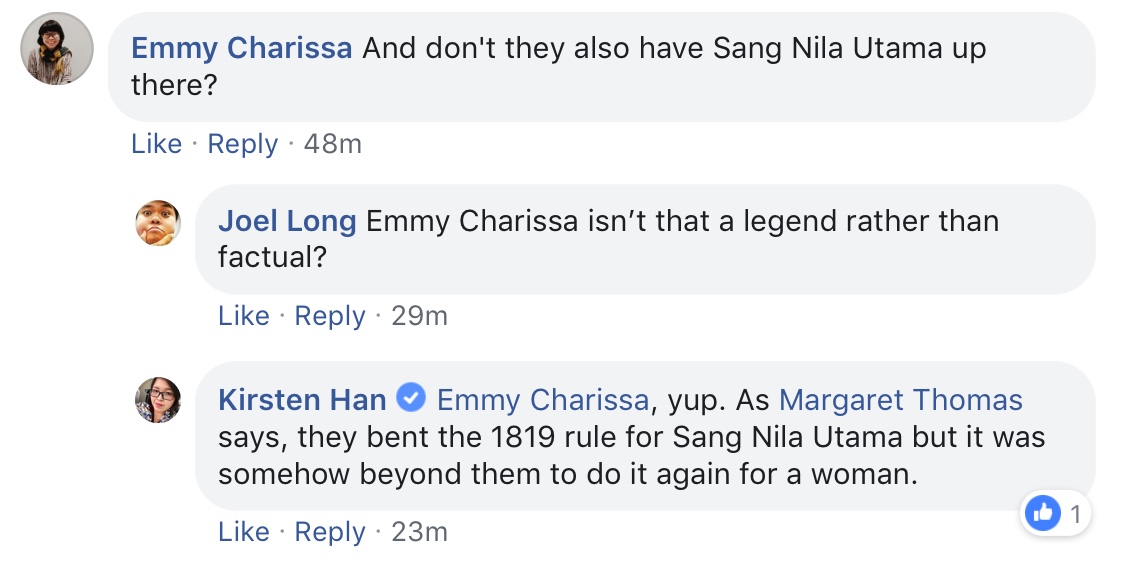This screenshot has width=1128, height=567.
Task: Click the Emmy Charissa mention in Kirsten's reply
Action: click(543, 400)
